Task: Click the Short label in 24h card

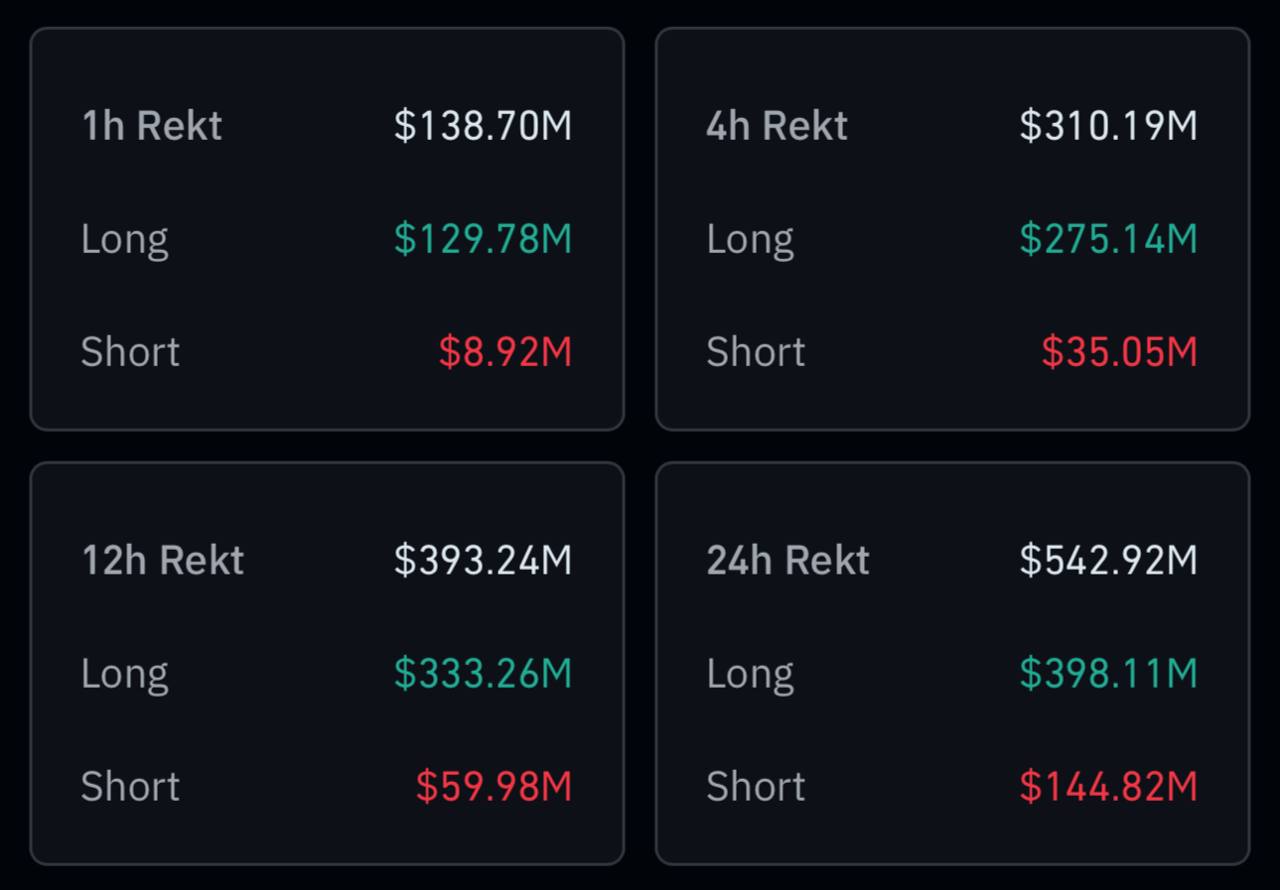Action: (x=755, y=786)
